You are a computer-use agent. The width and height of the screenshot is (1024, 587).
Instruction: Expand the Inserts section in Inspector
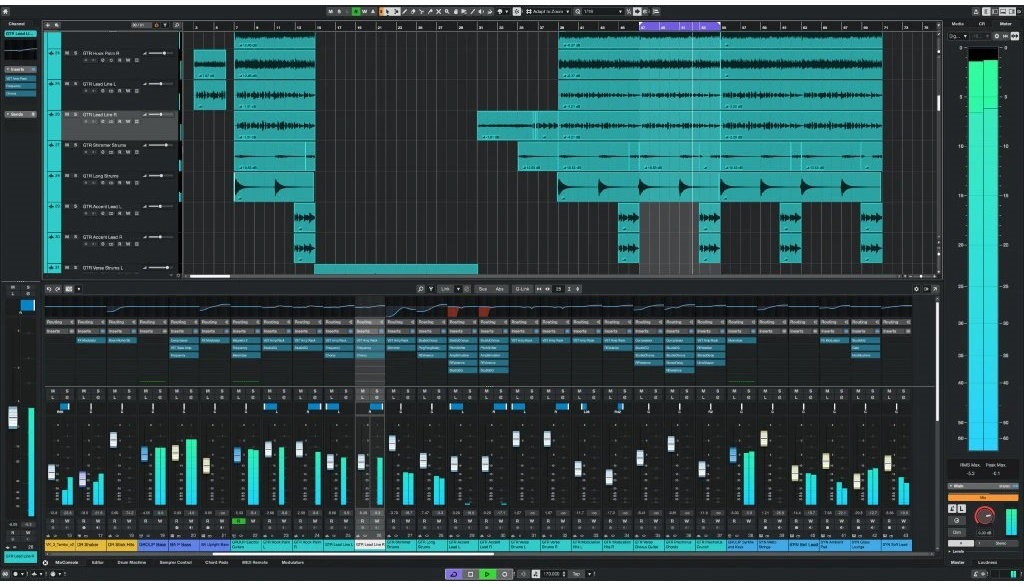pos(20,69)
